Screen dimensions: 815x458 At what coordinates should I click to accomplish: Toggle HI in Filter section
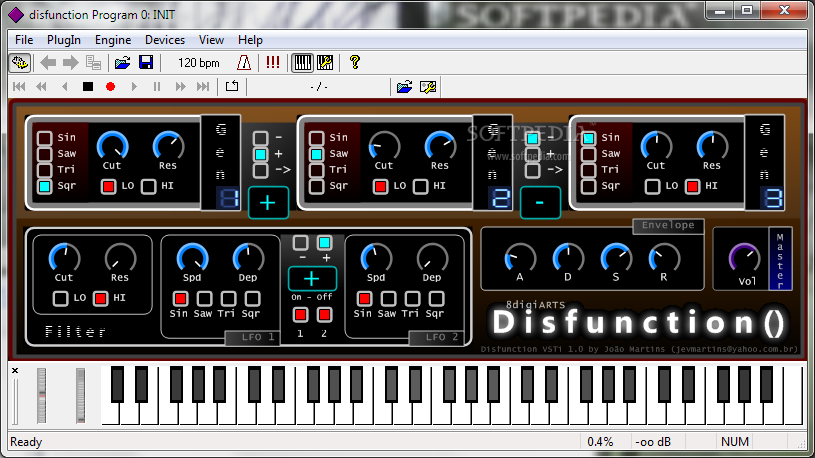tap(100, 298)
